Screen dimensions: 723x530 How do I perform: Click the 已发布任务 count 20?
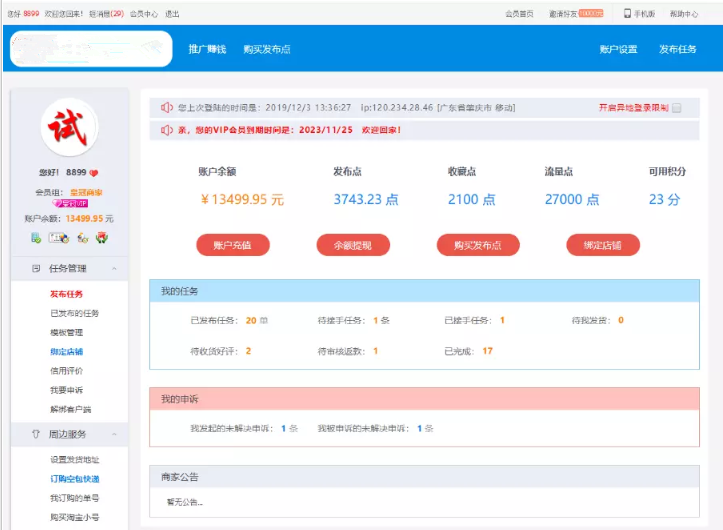pos(251,320)
